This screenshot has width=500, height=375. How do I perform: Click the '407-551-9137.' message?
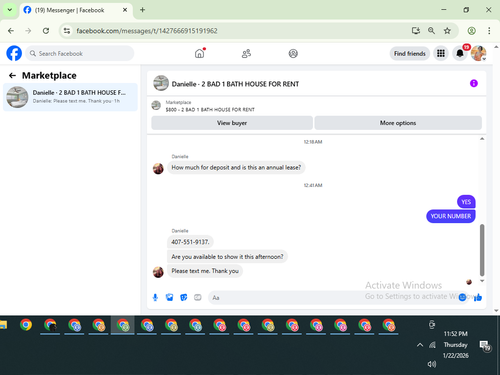(x=190, y=242)
